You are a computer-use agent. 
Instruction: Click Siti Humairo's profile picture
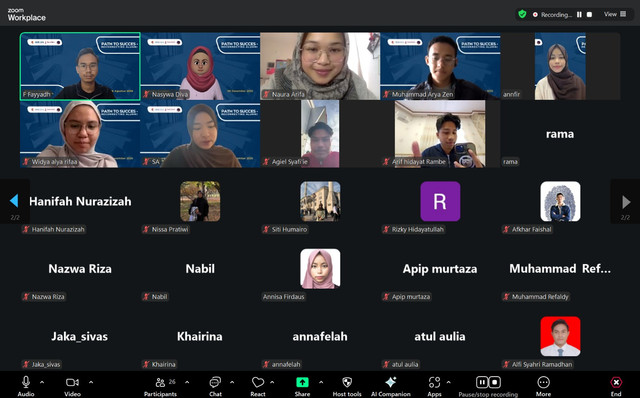[x=320, y=201]
